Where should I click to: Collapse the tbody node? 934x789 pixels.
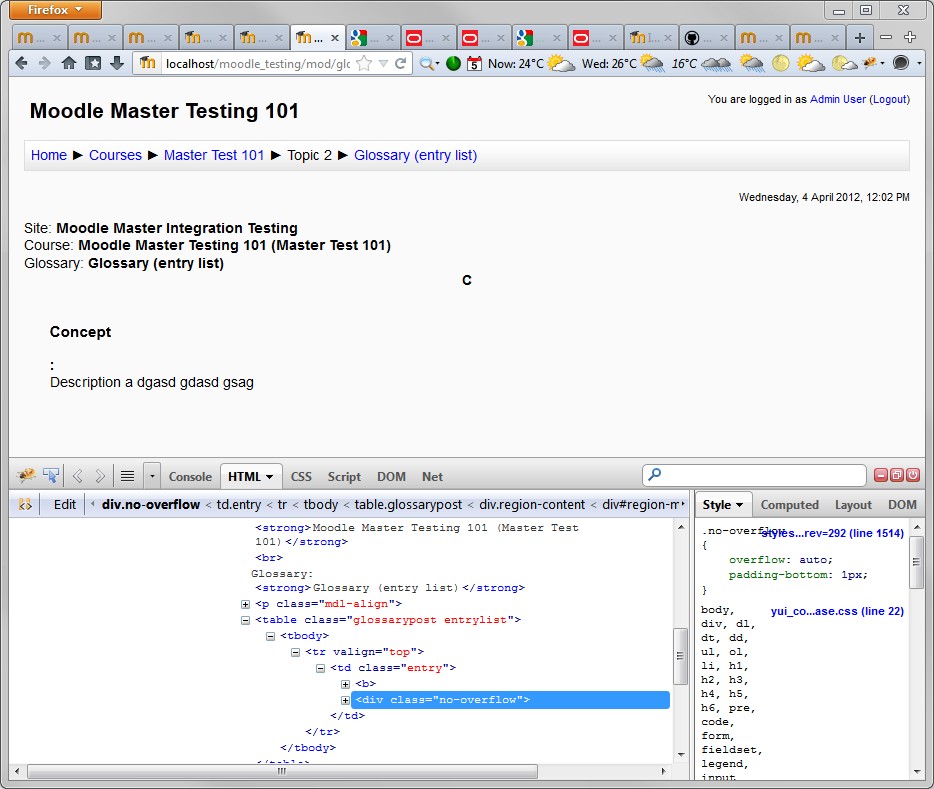point(270,636)
